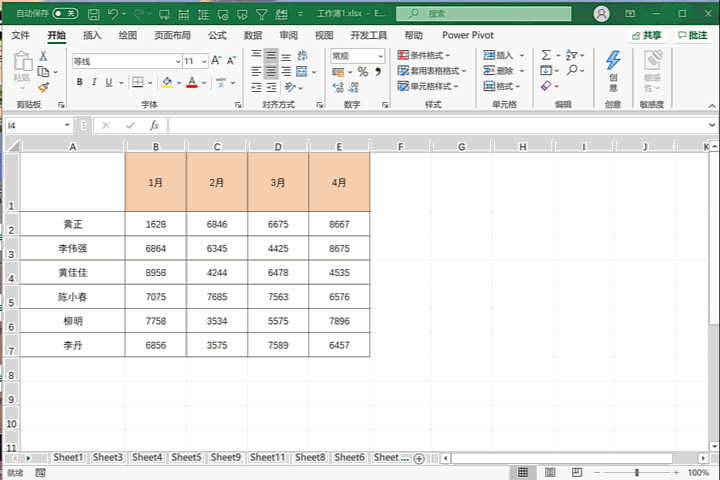Click the Name Box showing I4

click(33, 126)
